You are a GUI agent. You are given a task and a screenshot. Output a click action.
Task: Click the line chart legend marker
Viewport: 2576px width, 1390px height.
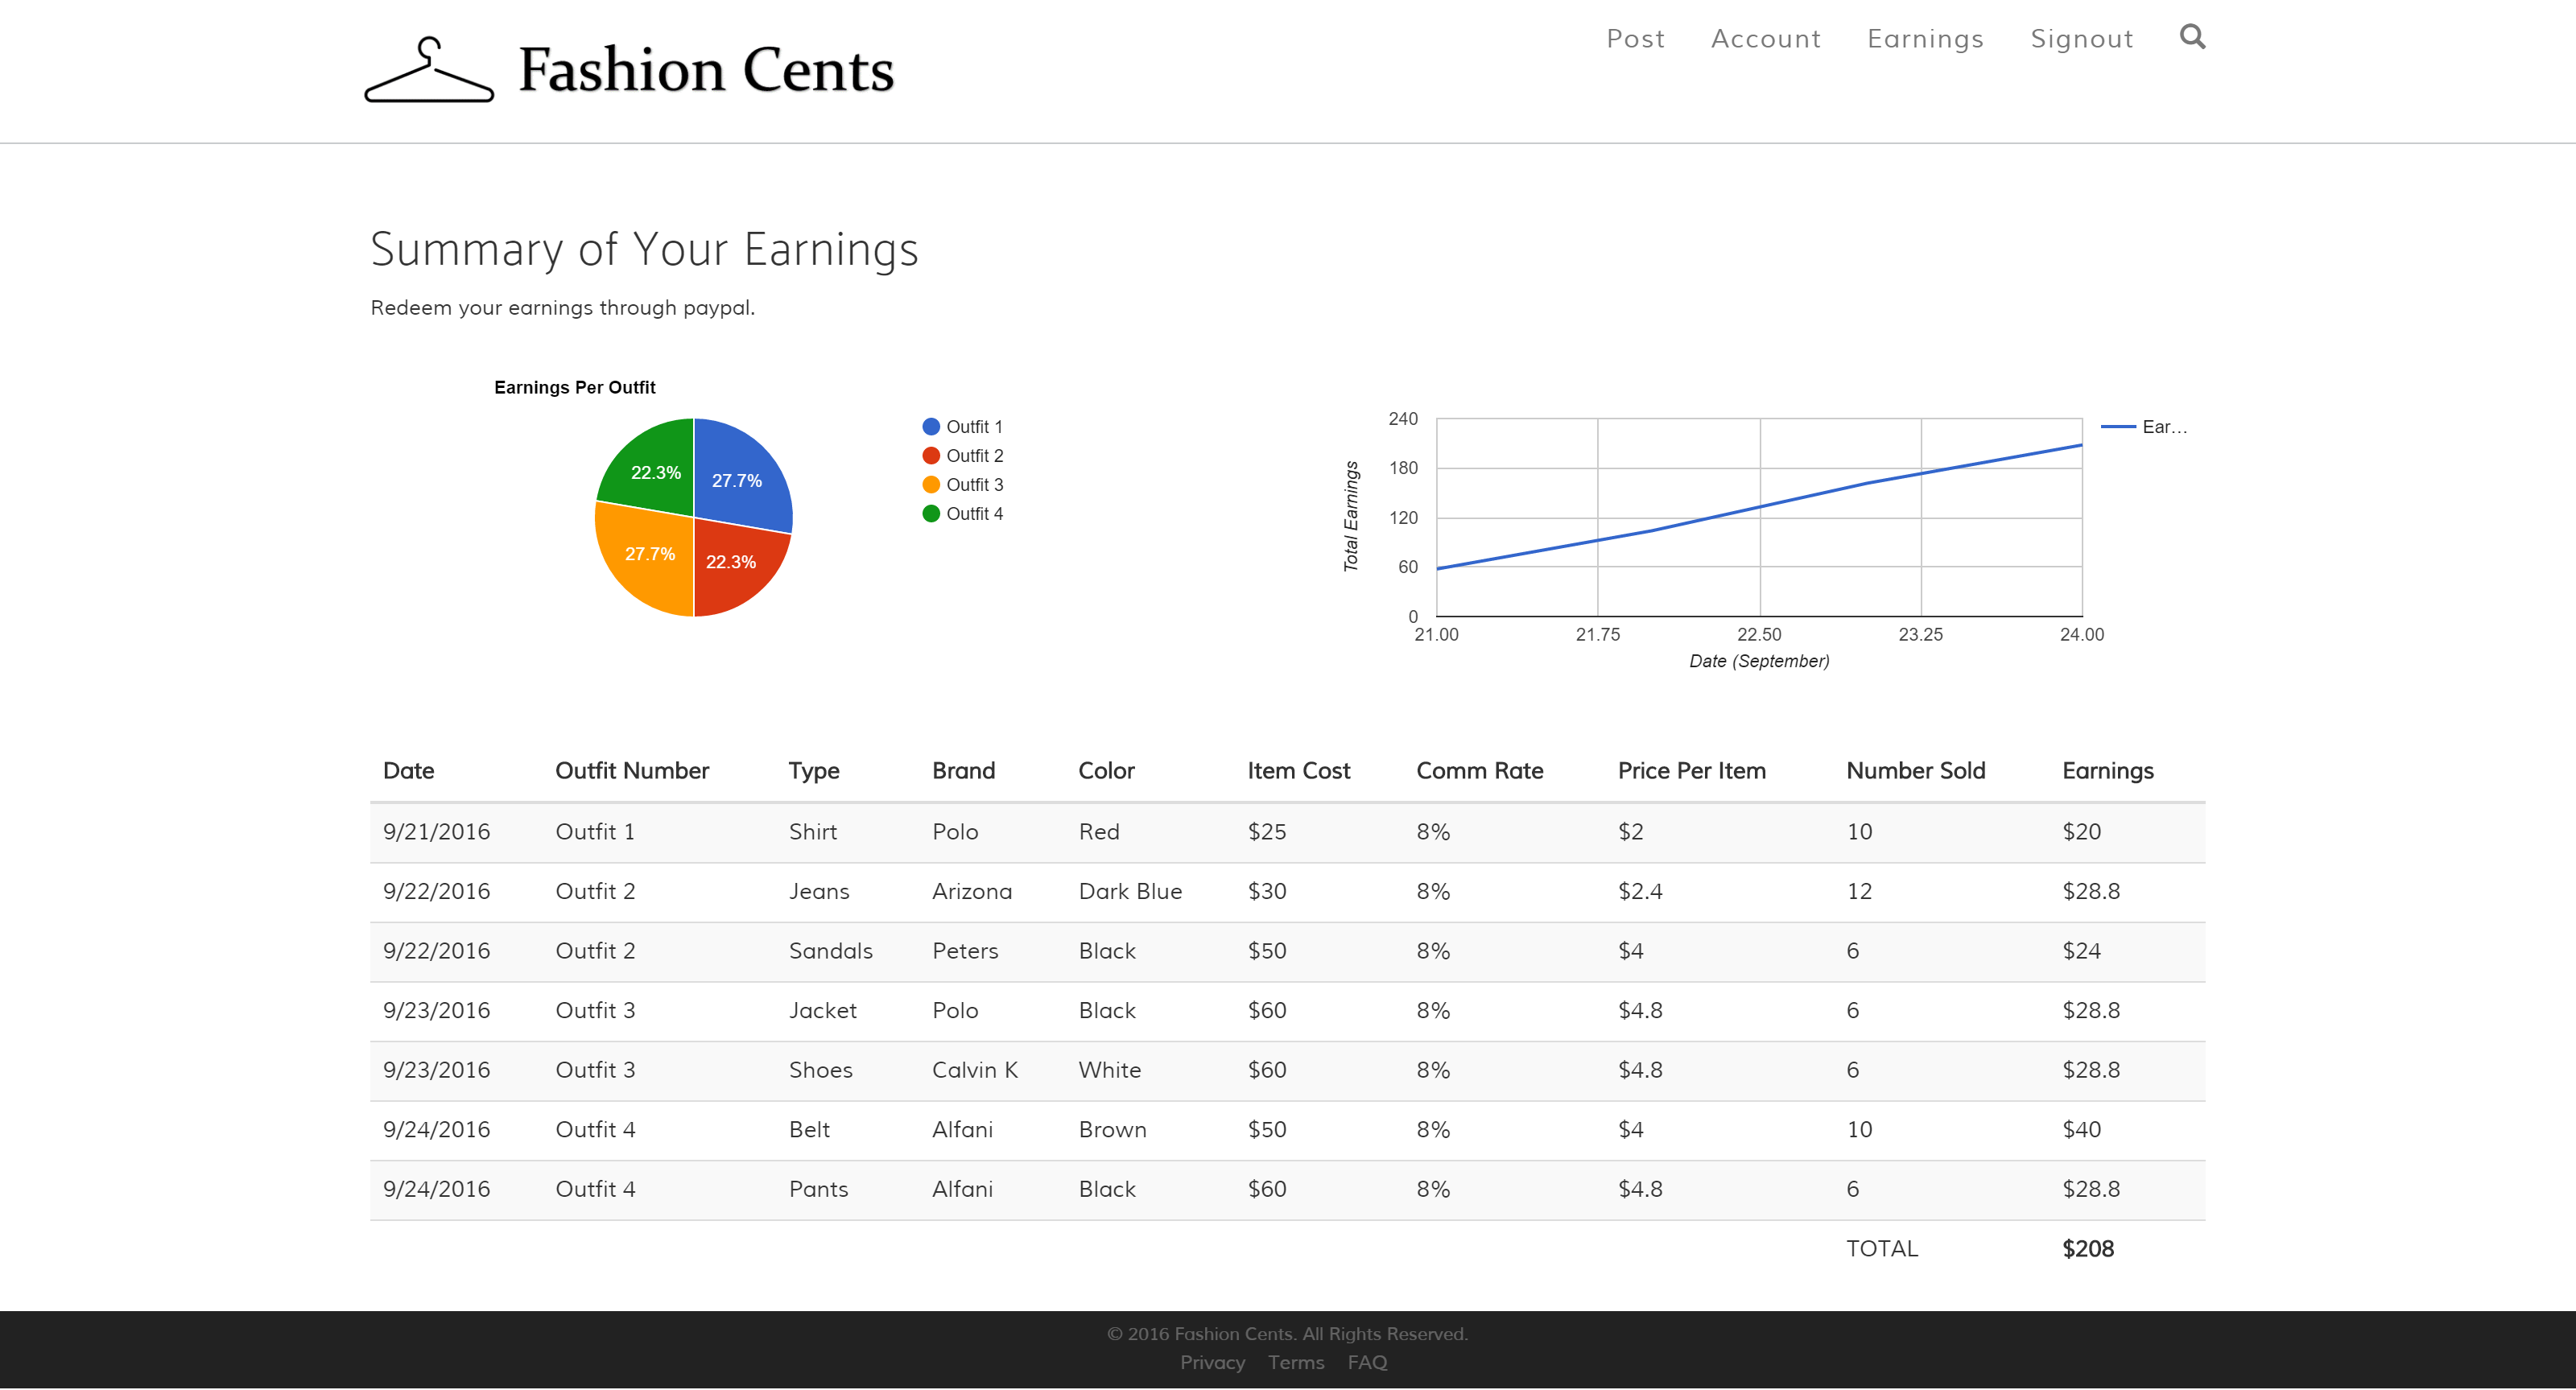pyautogui.click(x=2118, y=427)
